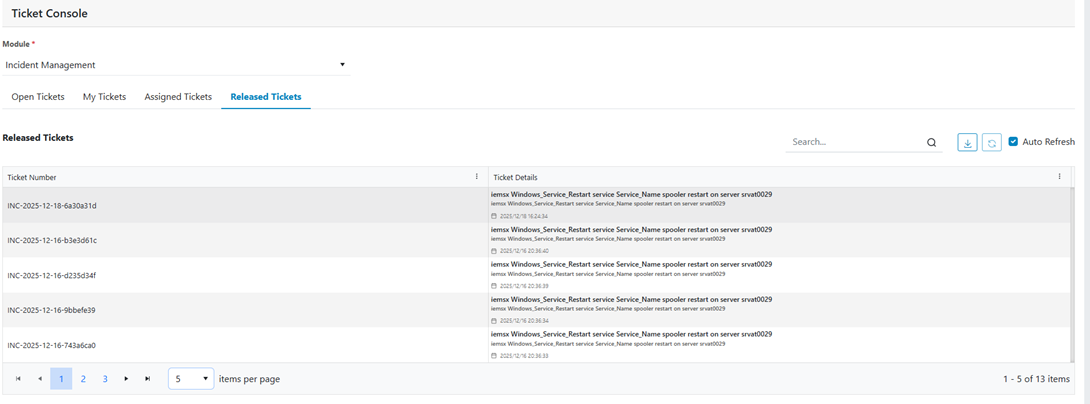Open ticket INC-2025-12-18-6a30a31d
1090x404 pixels.
click(x=52, y=206)
